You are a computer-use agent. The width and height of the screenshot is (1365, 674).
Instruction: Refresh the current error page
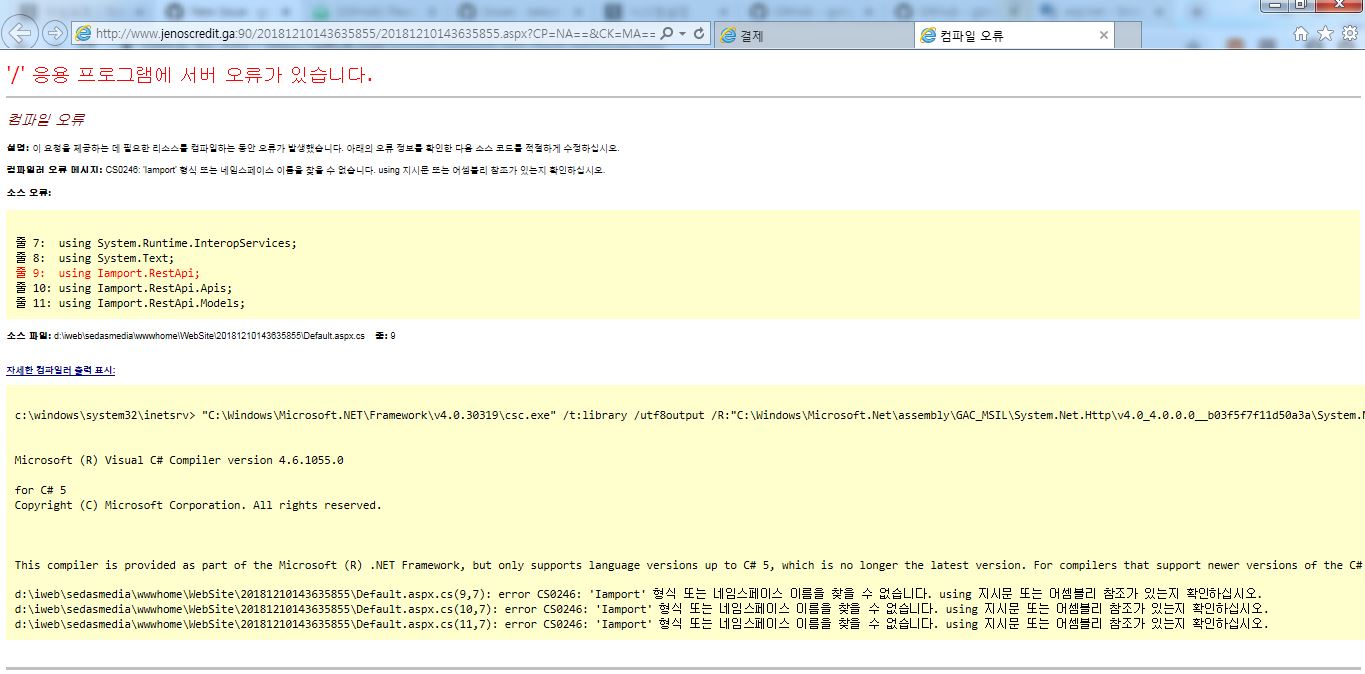pyautogui.click(x=701, y=31)
